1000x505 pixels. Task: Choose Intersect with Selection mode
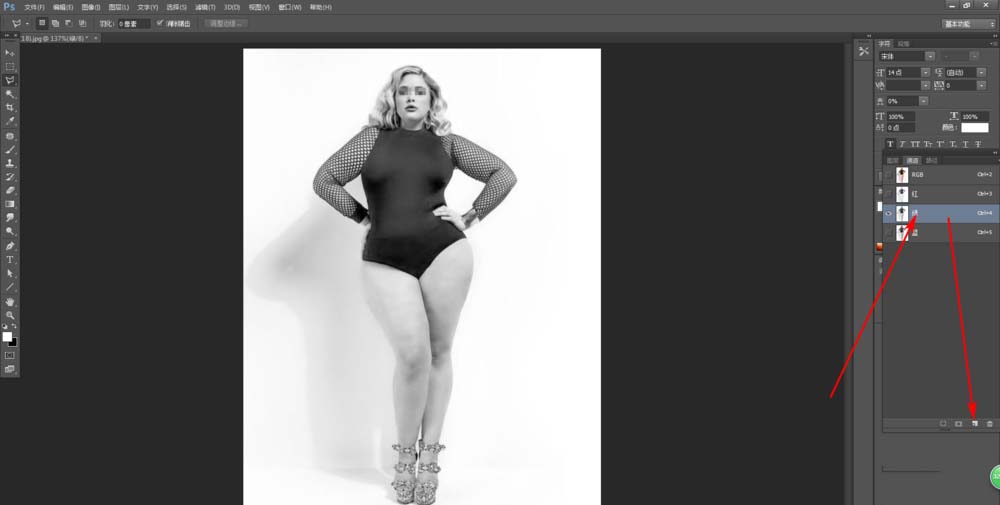[82, 23]
